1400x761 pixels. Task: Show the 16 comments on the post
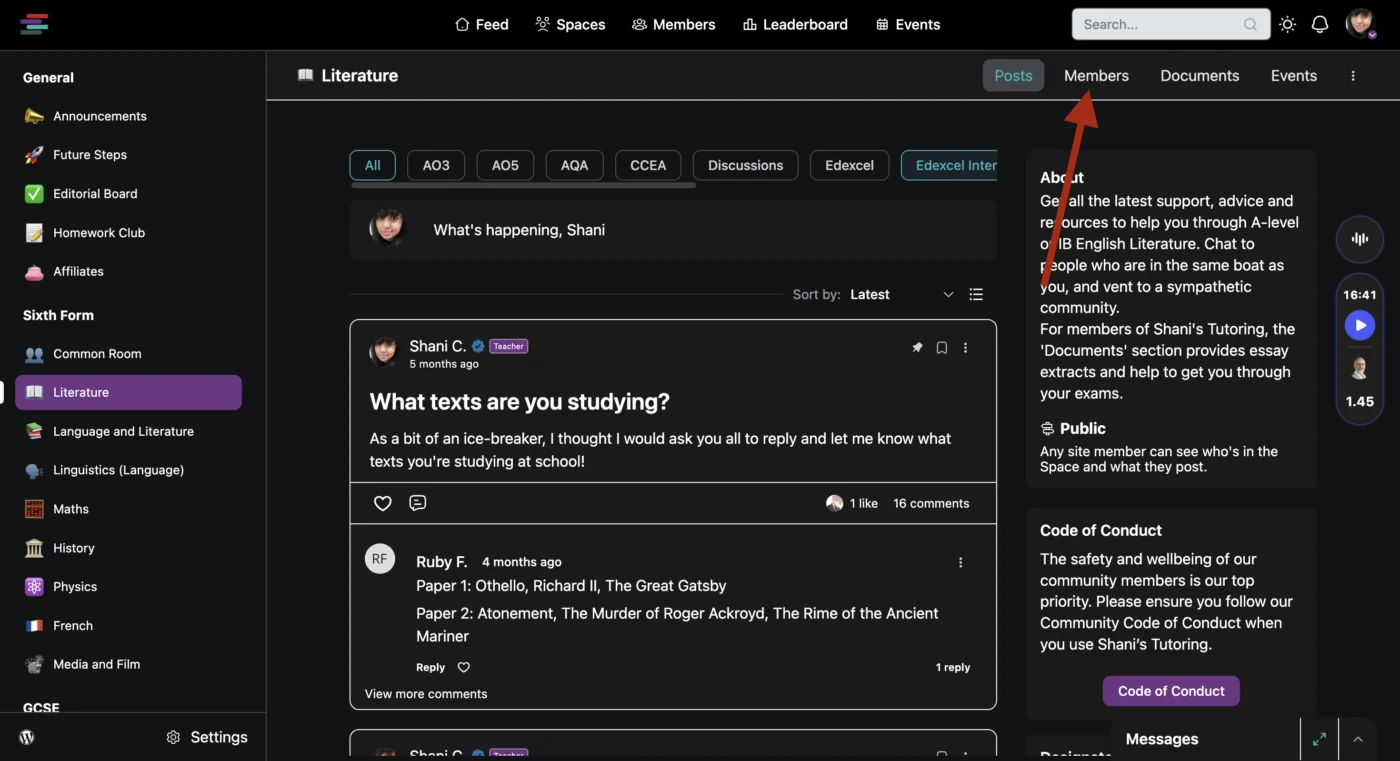pyautogui.click(x=931, y=504)
